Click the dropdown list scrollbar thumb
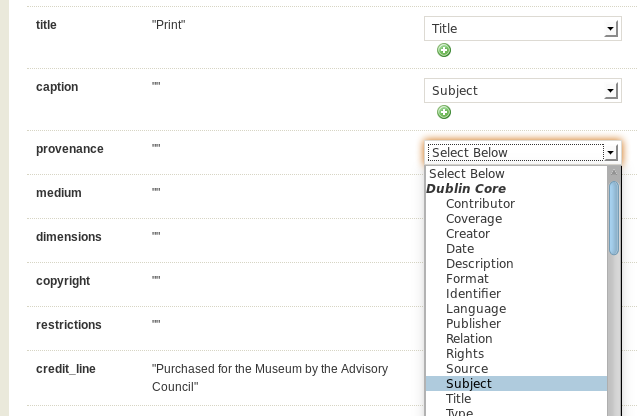The width and height of the screenshot is (638, 416). (x=614, y=218)
